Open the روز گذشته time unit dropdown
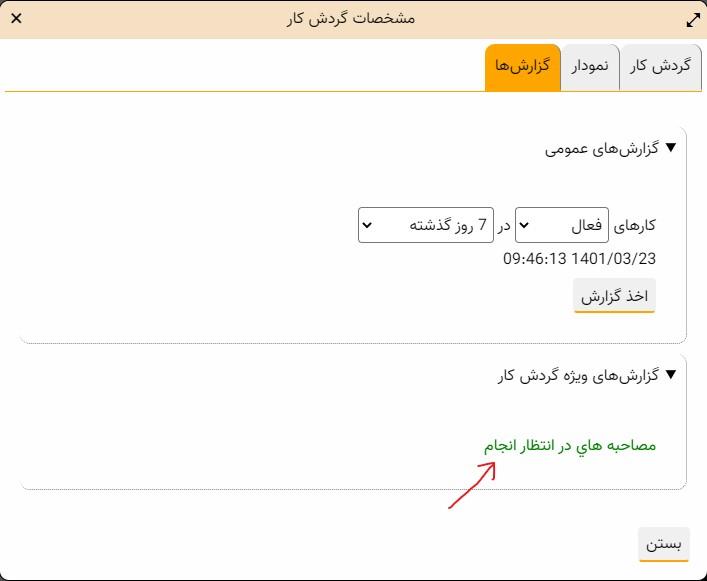This screenshot has width=707, height=581. click(426, 225)
